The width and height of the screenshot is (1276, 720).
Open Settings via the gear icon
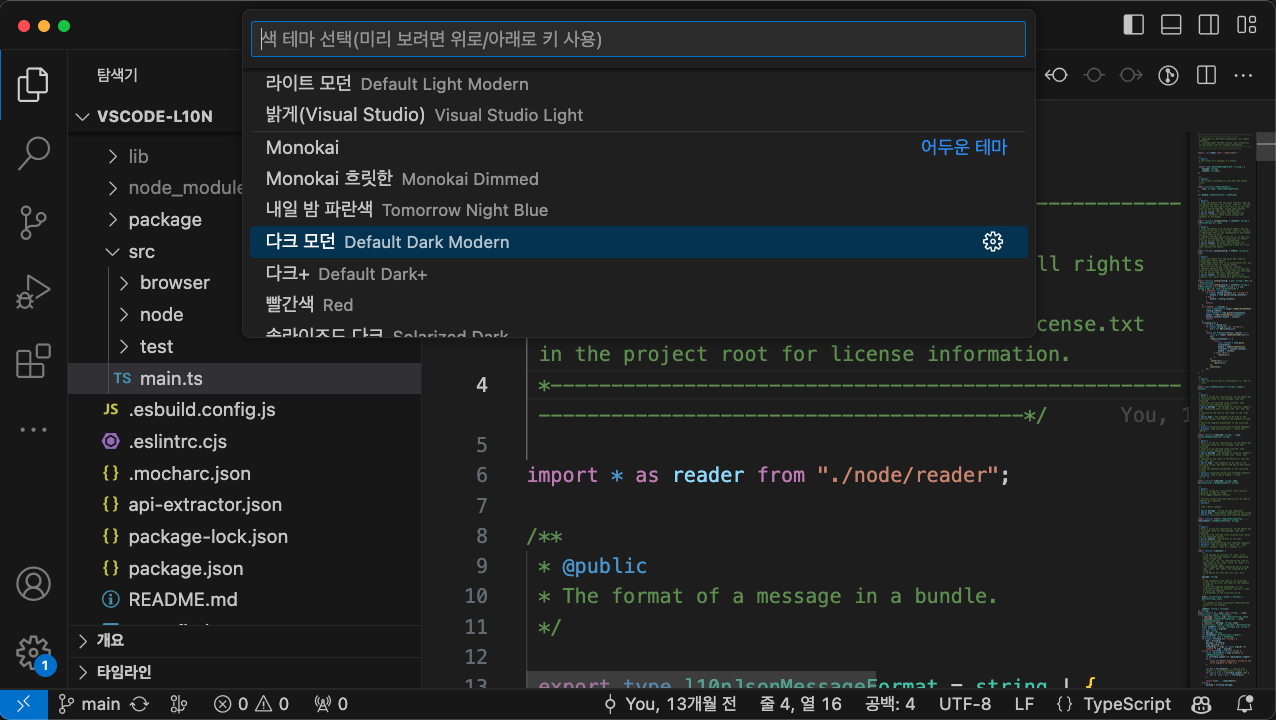[x=33, y=651]
